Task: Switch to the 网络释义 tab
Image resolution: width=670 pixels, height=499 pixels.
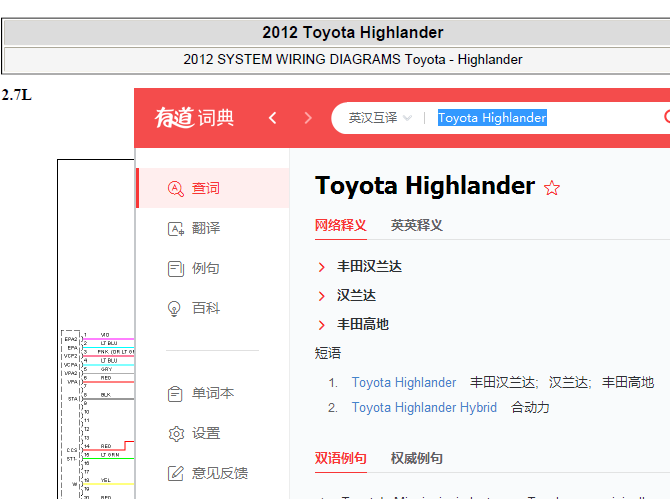Action: pos(341,225)
